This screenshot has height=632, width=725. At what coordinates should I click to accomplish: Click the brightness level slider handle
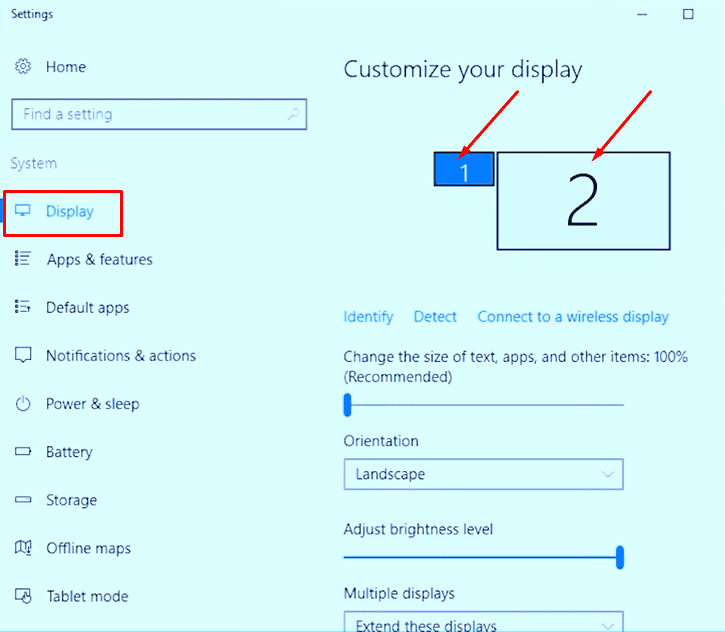[620, 557]
